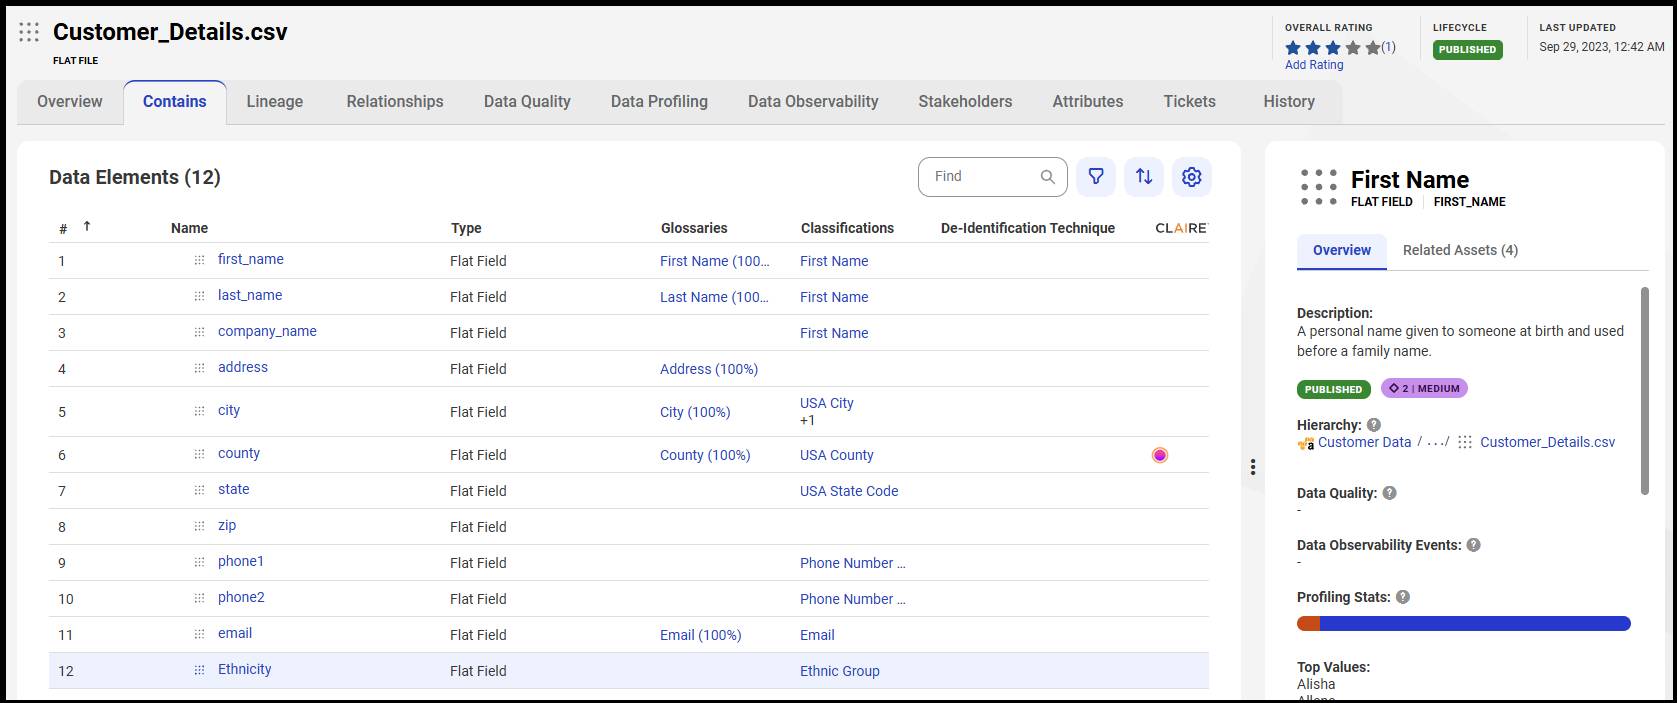The height and width of the screenshot is (703, 1677).
Task: Open the first_name data element link
Action: pos(251,259)
